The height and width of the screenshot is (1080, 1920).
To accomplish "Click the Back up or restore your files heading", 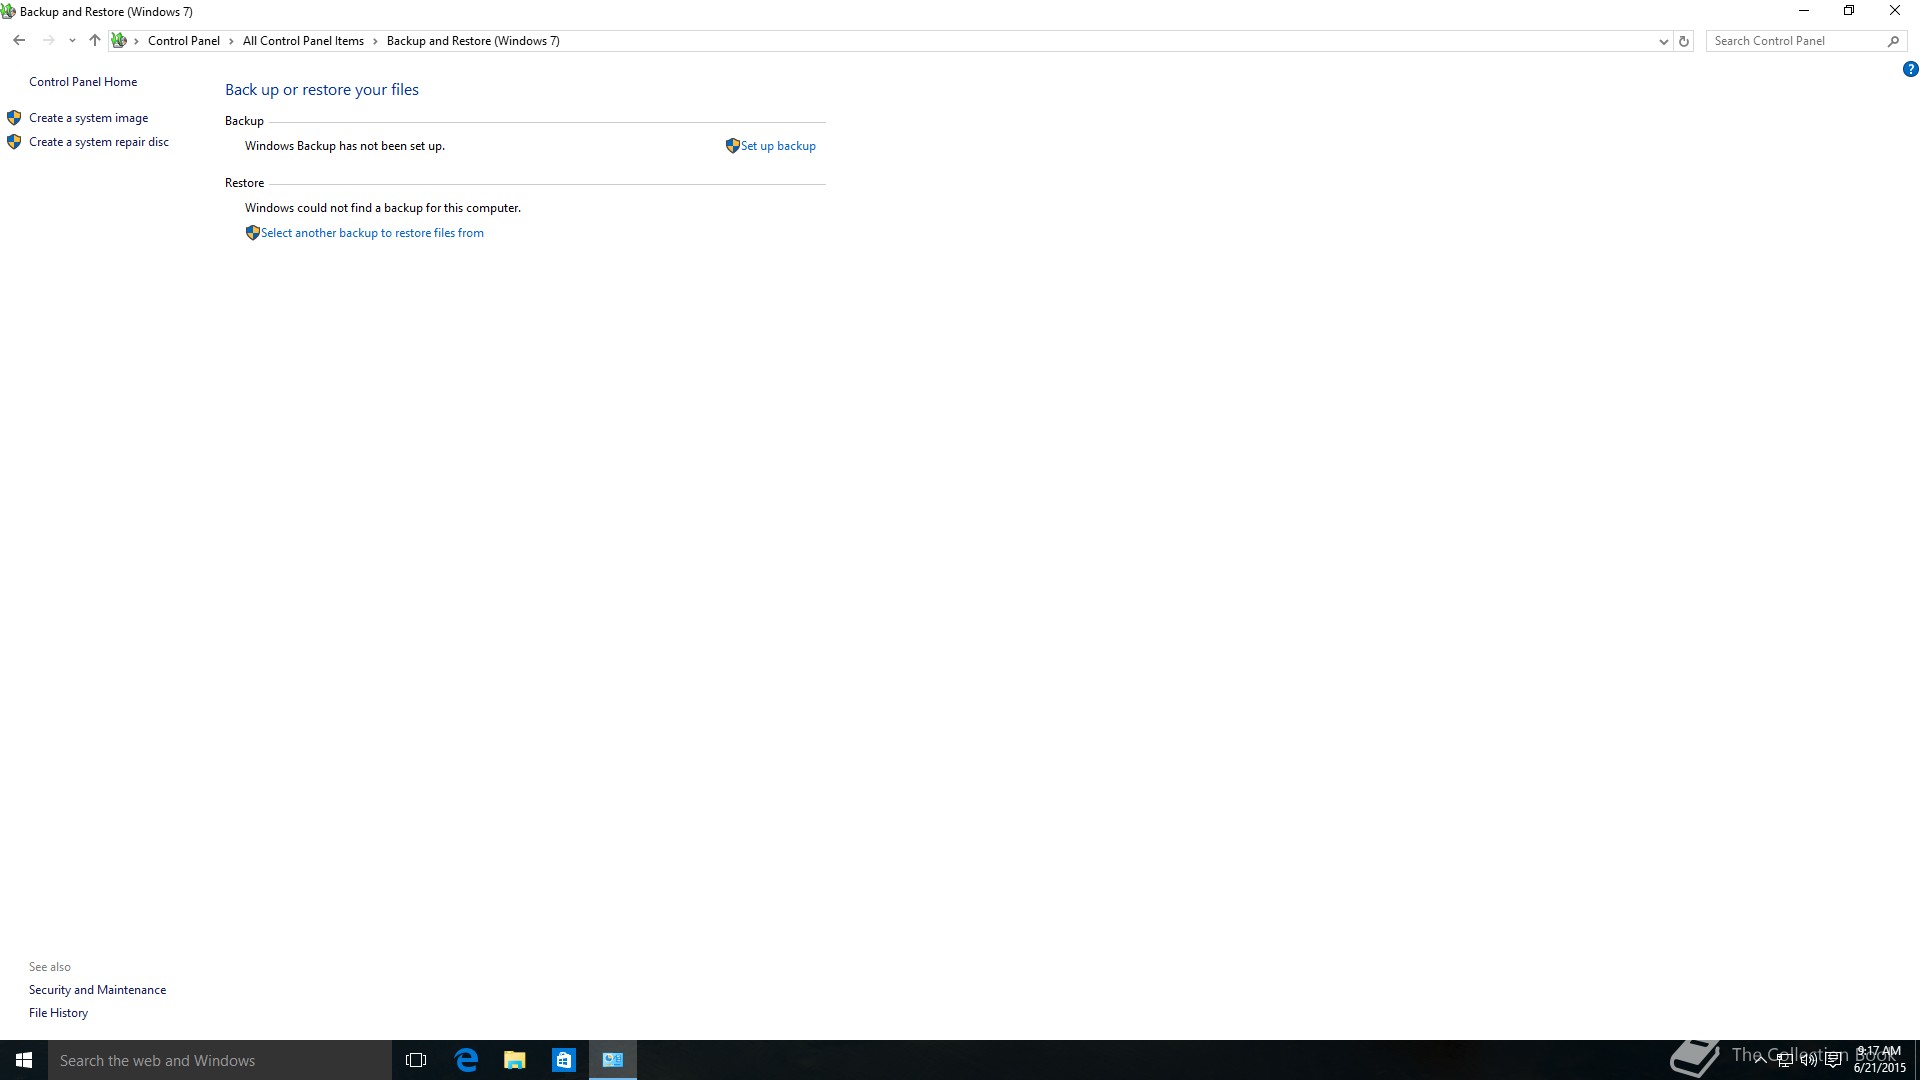I will (322, 90).
